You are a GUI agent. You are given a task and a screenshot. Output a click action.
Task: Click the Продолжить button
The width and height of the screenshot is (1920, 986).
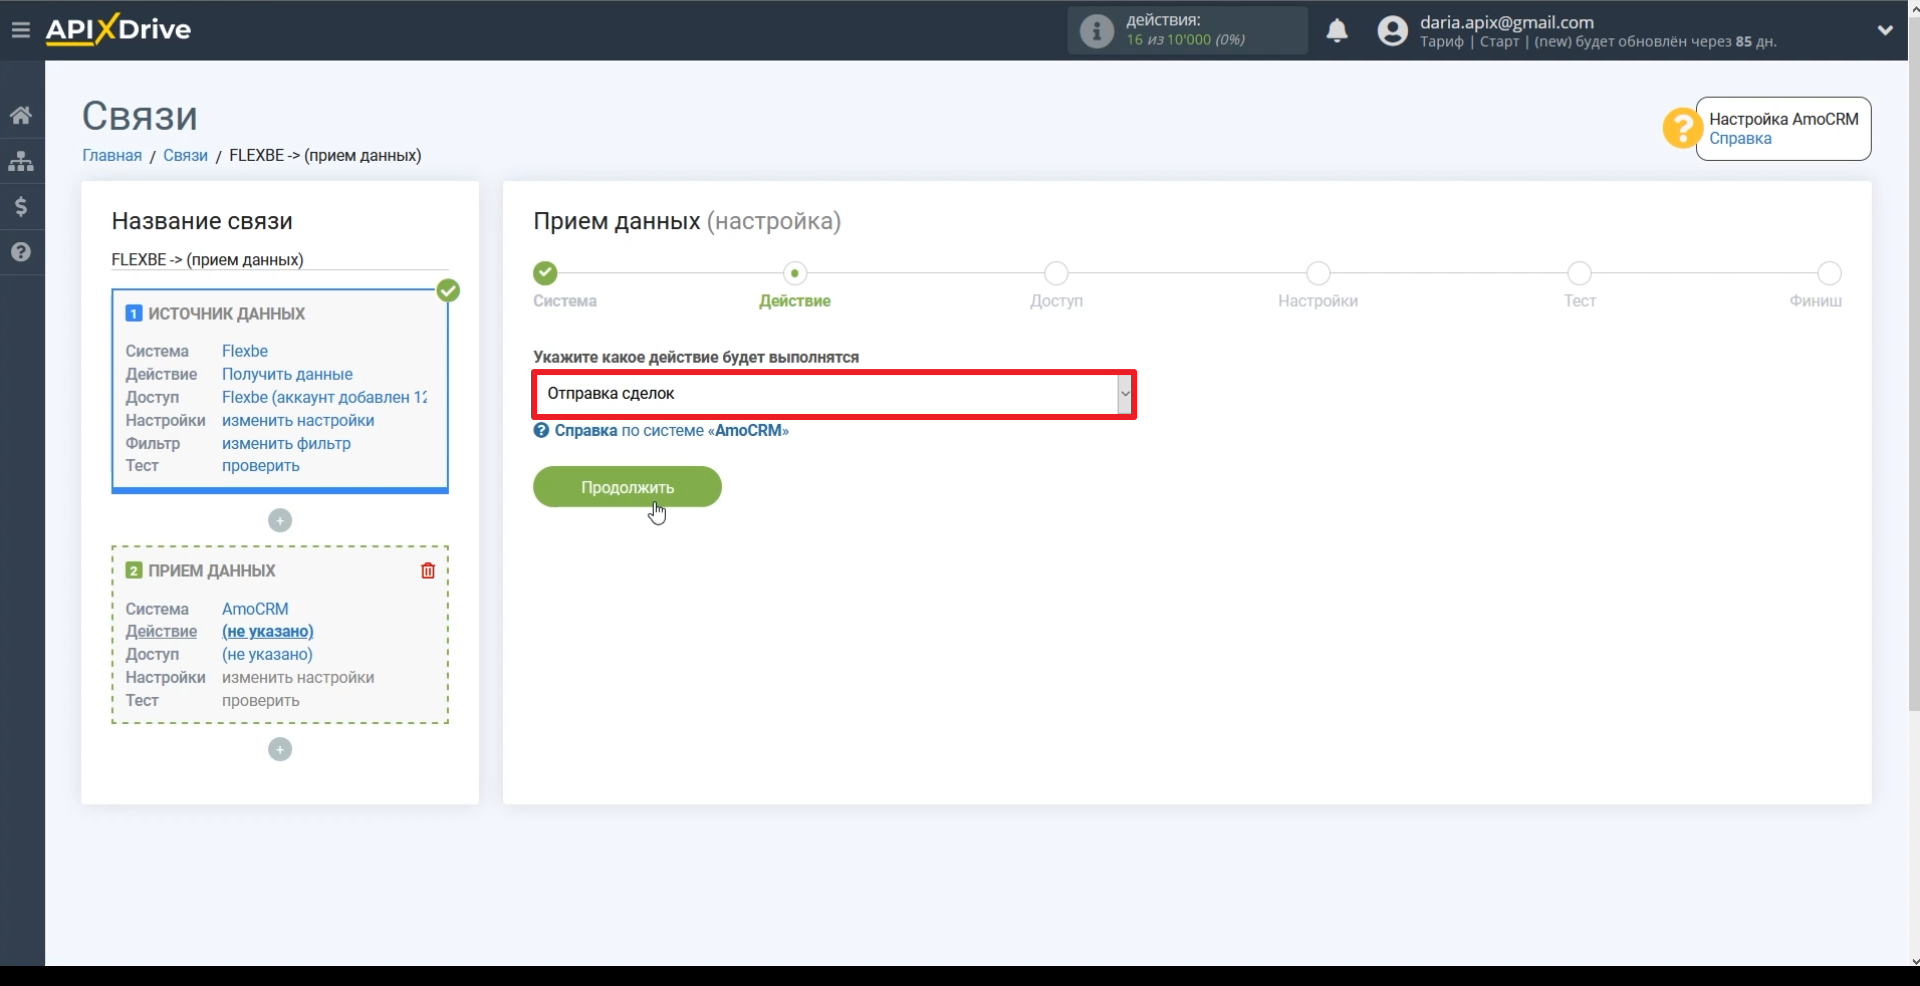(627, 487)
